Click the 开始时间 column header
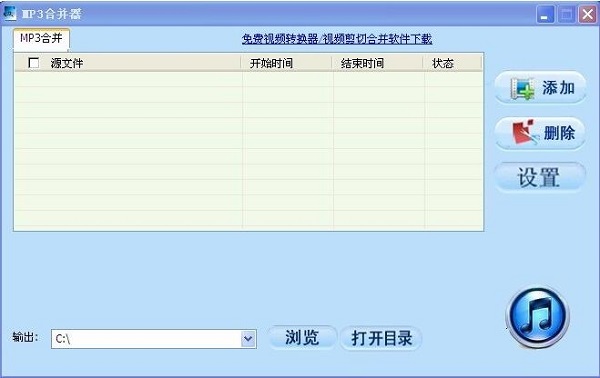Screen dimensions: 600x378 pyautogui.click(x=286, y=63)
